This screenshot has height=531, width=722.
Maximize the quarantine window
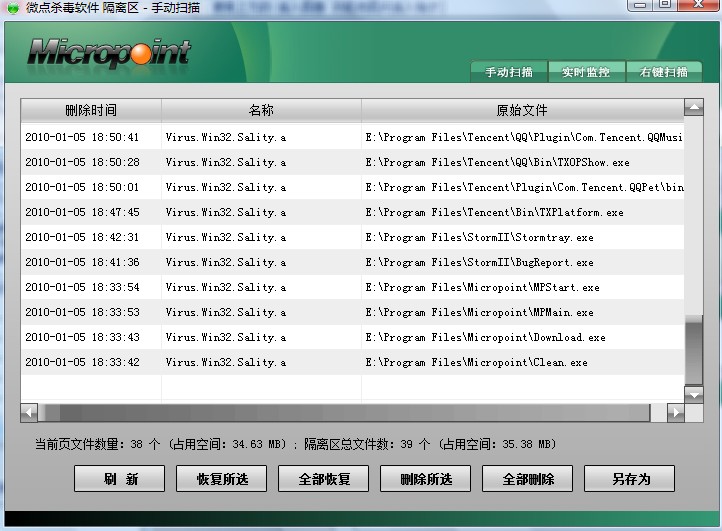664,5
